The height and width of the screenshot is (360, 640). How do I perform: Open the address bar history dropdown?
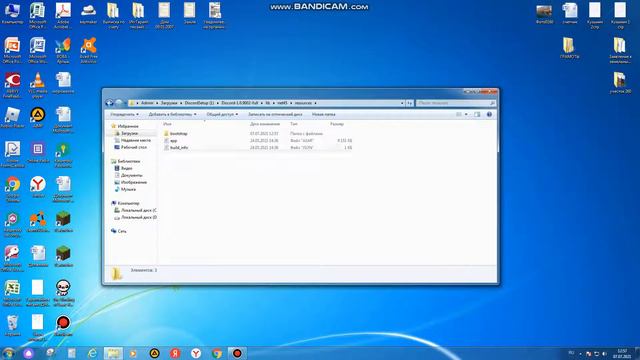402,103
